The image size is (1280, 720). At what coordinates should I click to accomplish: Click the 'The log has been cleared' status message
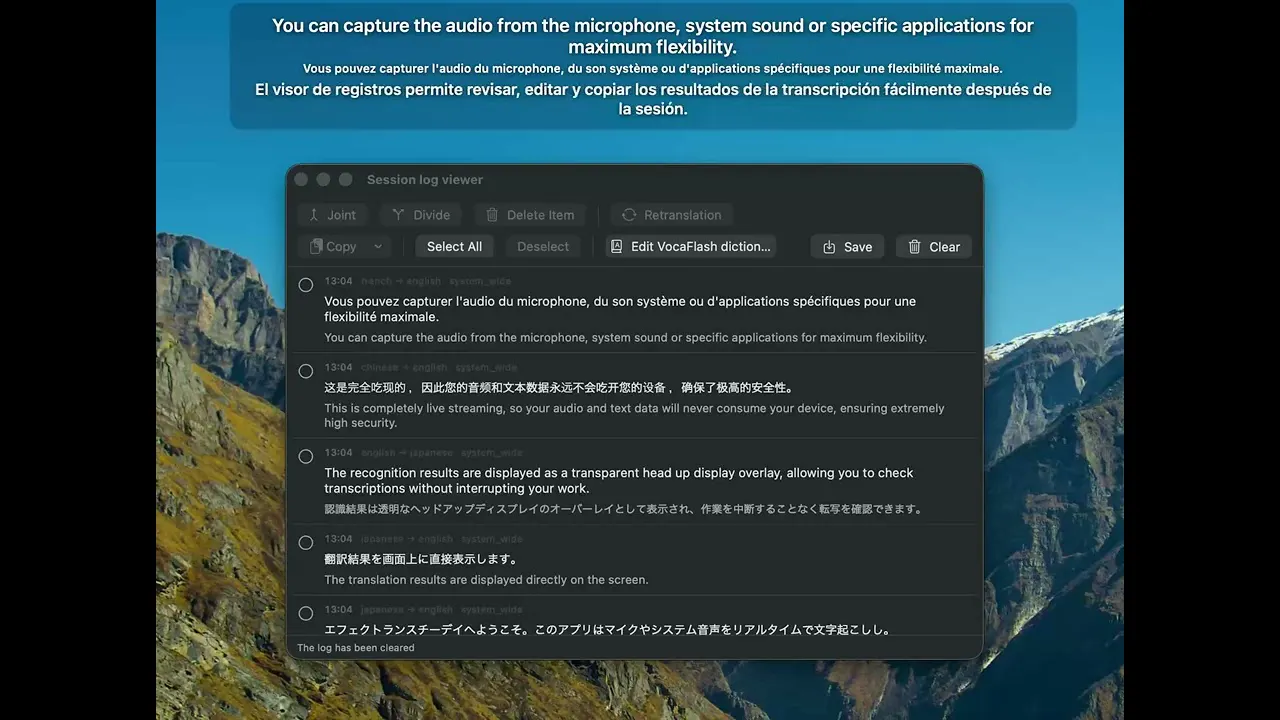pyautogui.click(x=356, y=648)
